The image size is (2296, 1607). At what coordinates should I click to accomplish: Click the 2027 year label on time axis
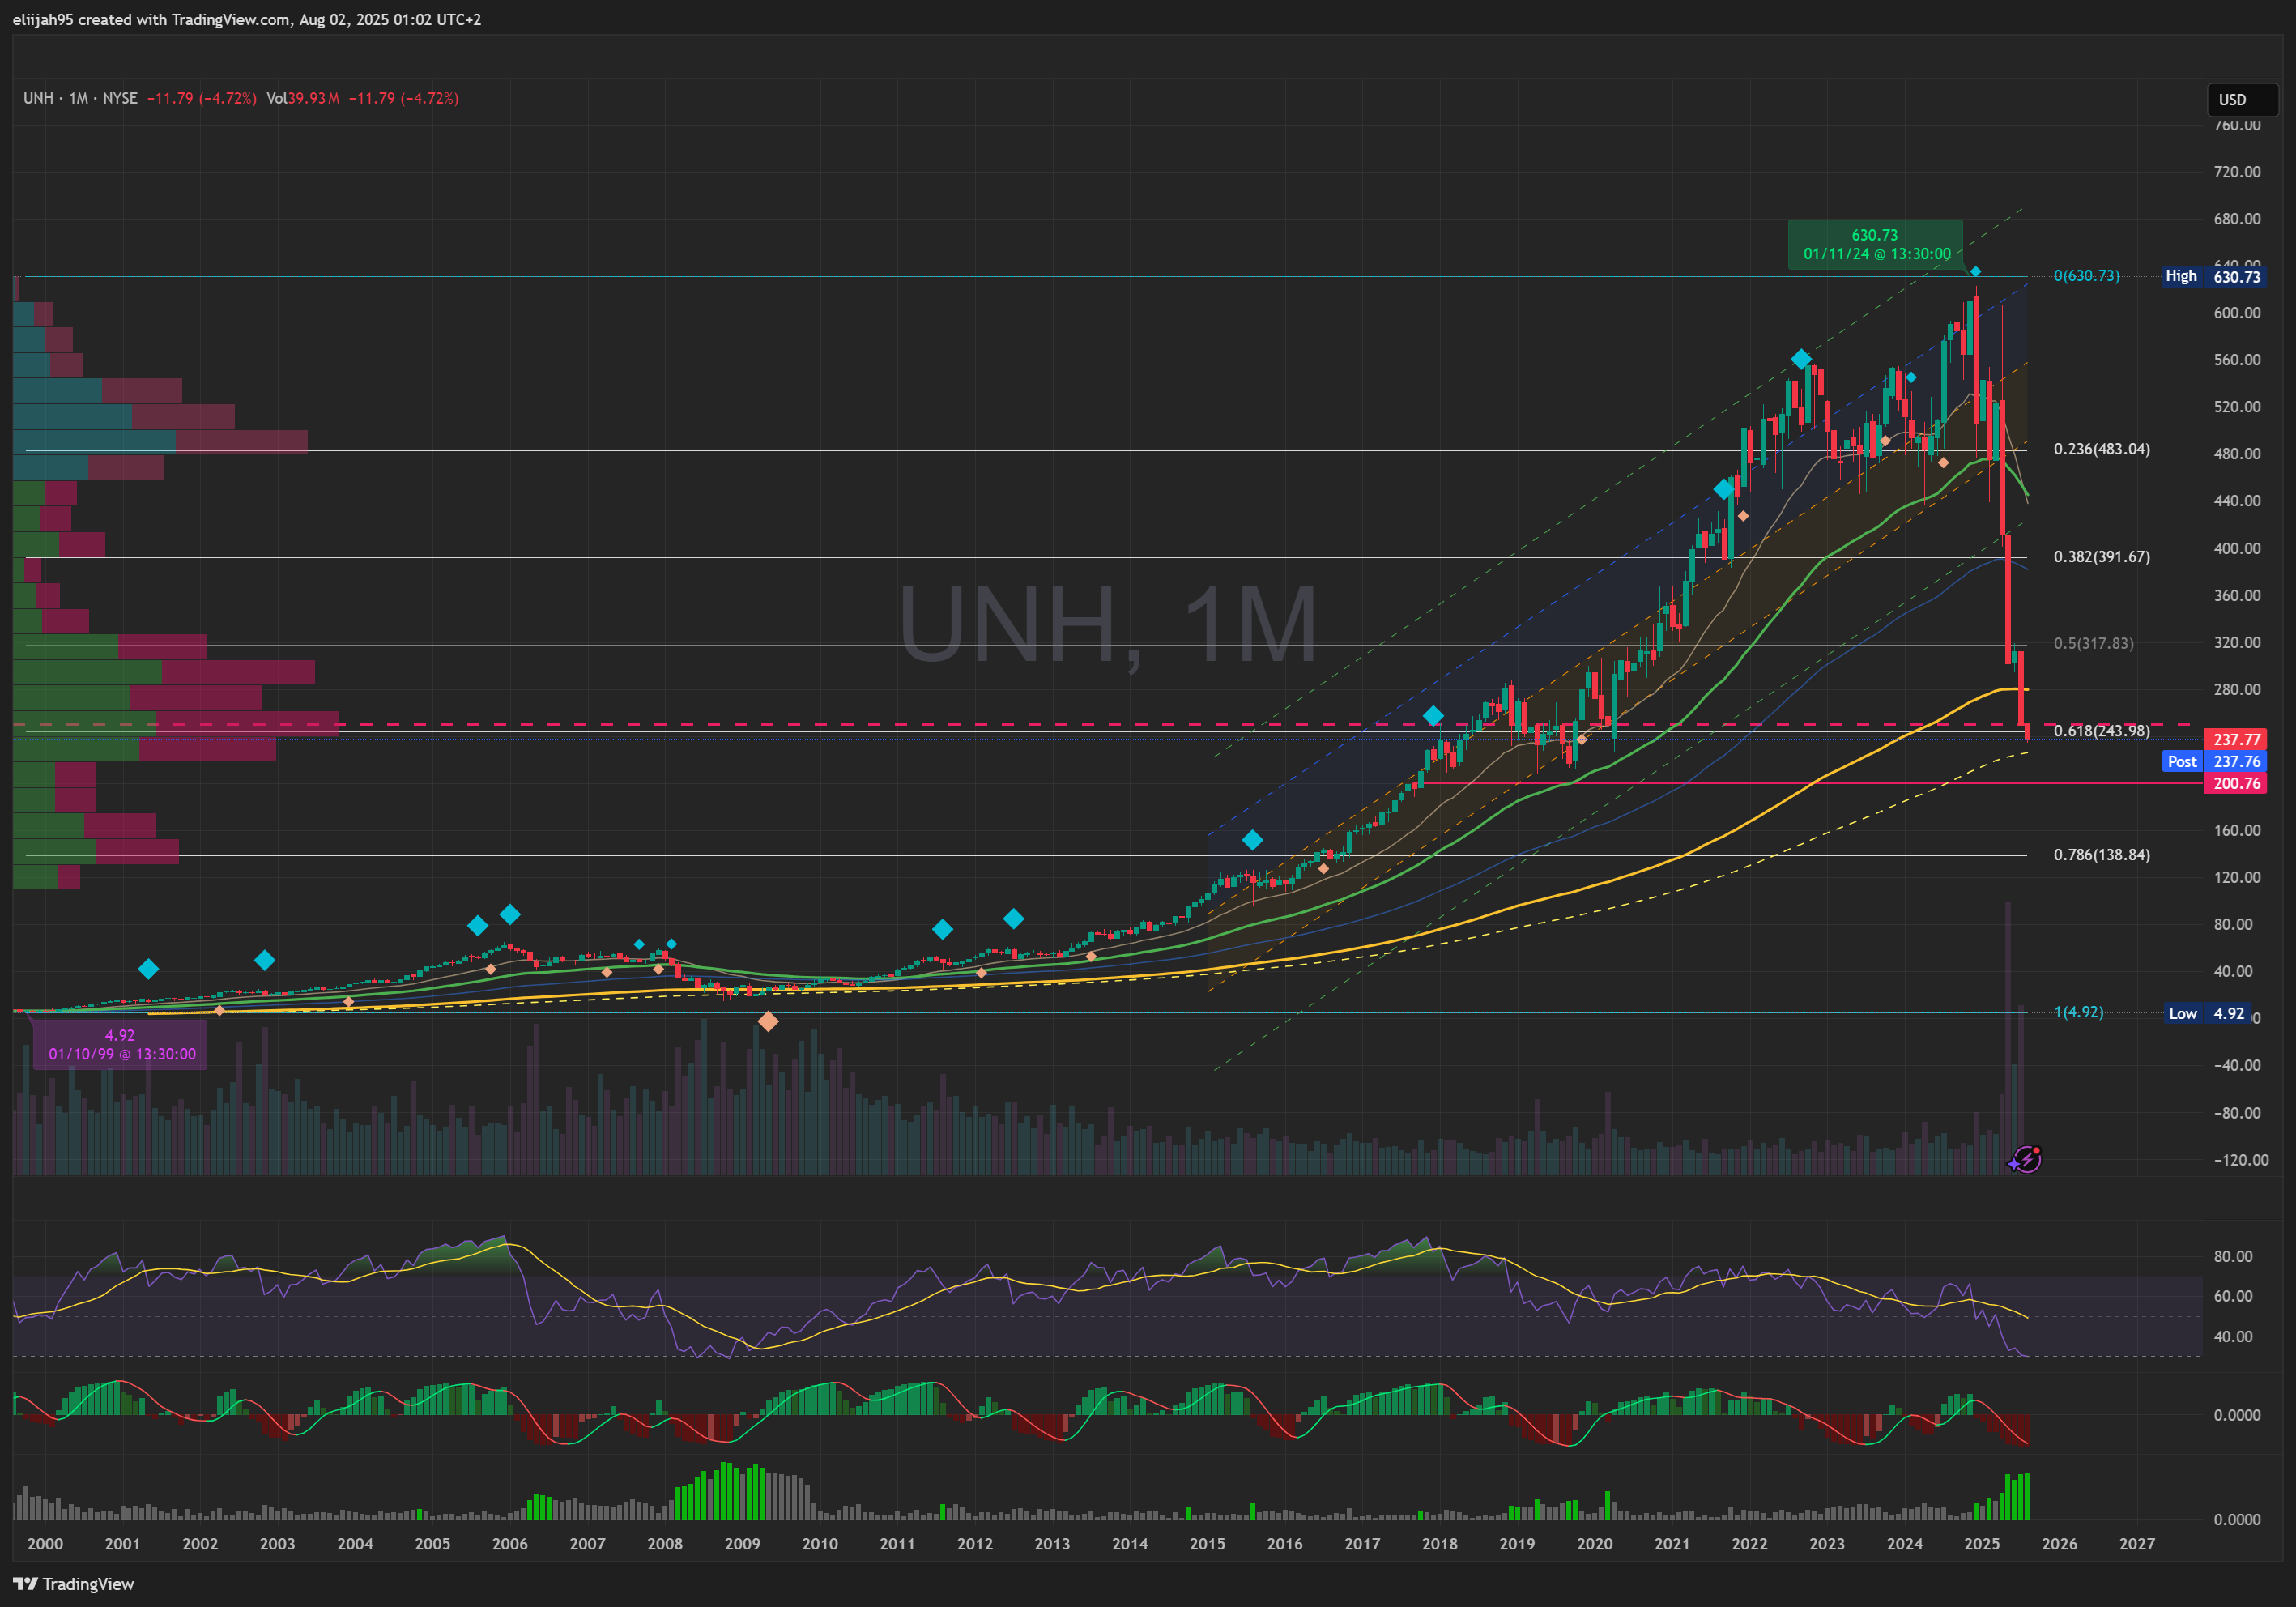(2137, 1543)
